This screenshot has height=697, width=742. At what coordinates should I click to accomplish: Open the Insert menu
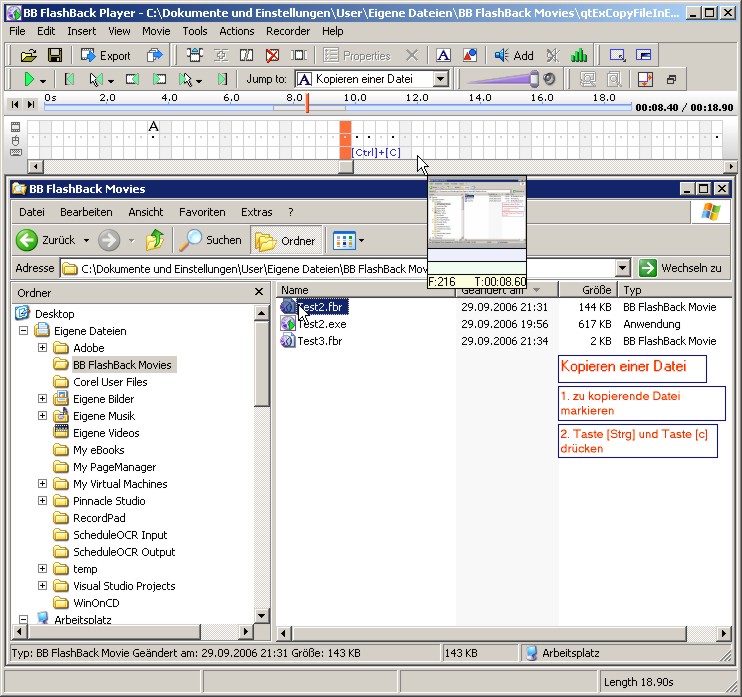[x=81, y=31]
